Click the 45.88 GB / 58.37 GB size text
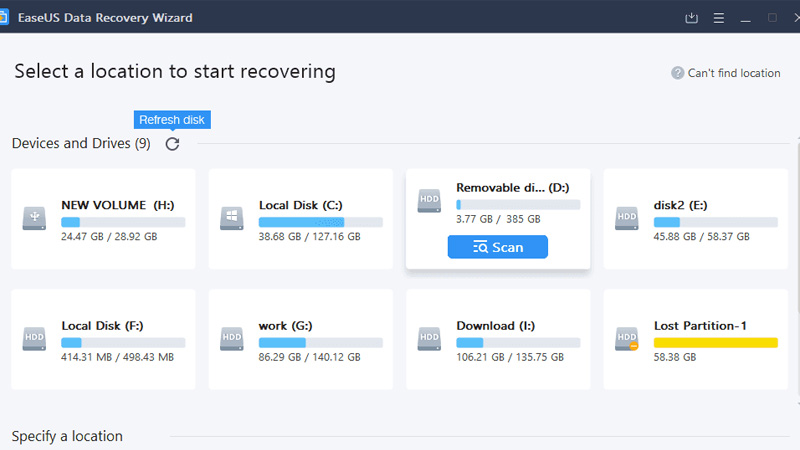The height and width of the screenshot is (450, 800). [x=702, y=237]
